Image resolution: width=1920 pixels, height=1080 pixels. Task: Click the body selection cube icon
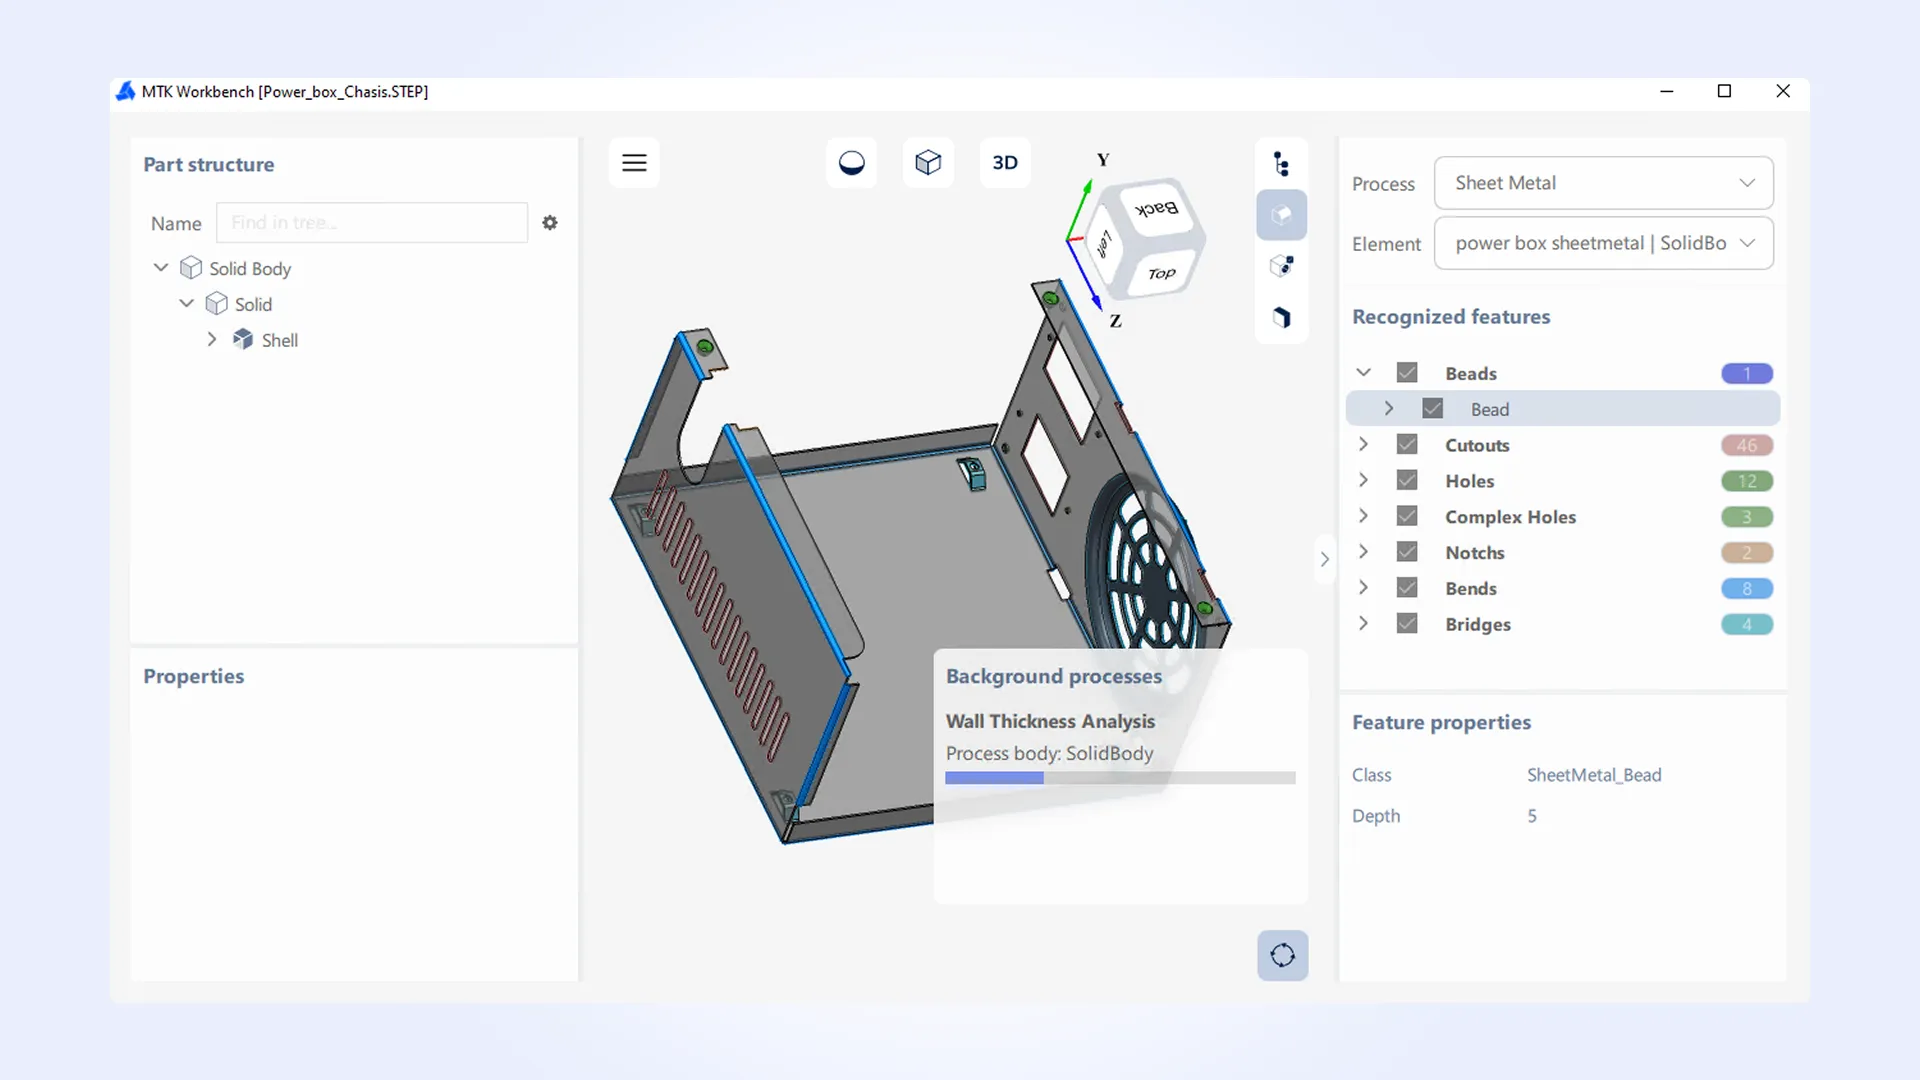[x=1281, y=265]
